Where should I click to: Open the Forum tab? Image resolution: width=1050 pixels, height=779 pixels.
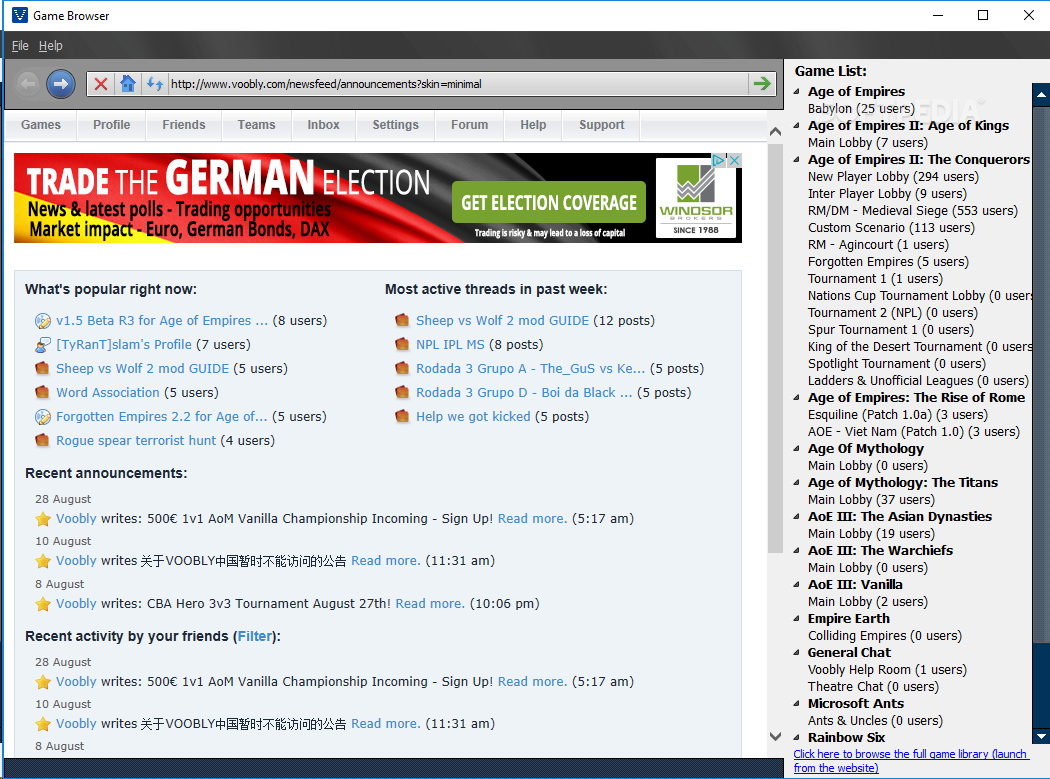[469, 125]
